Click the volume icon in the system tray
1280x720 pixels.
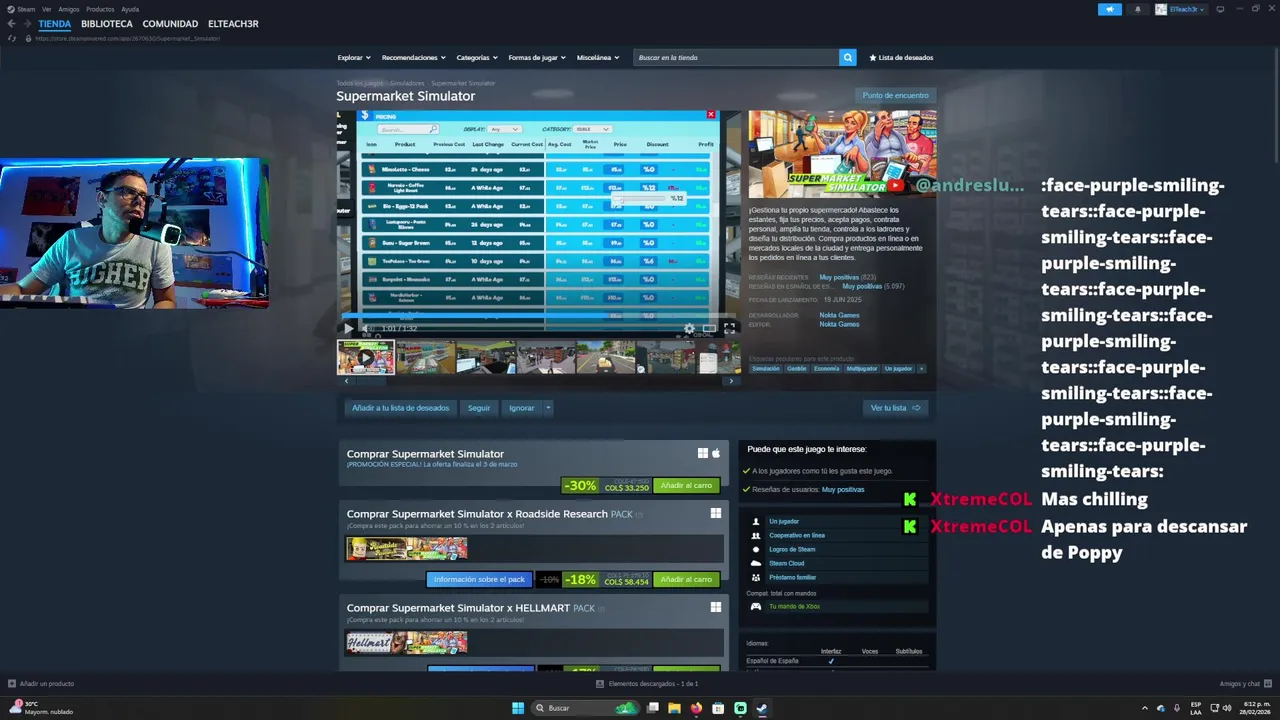coord(1227,708)
